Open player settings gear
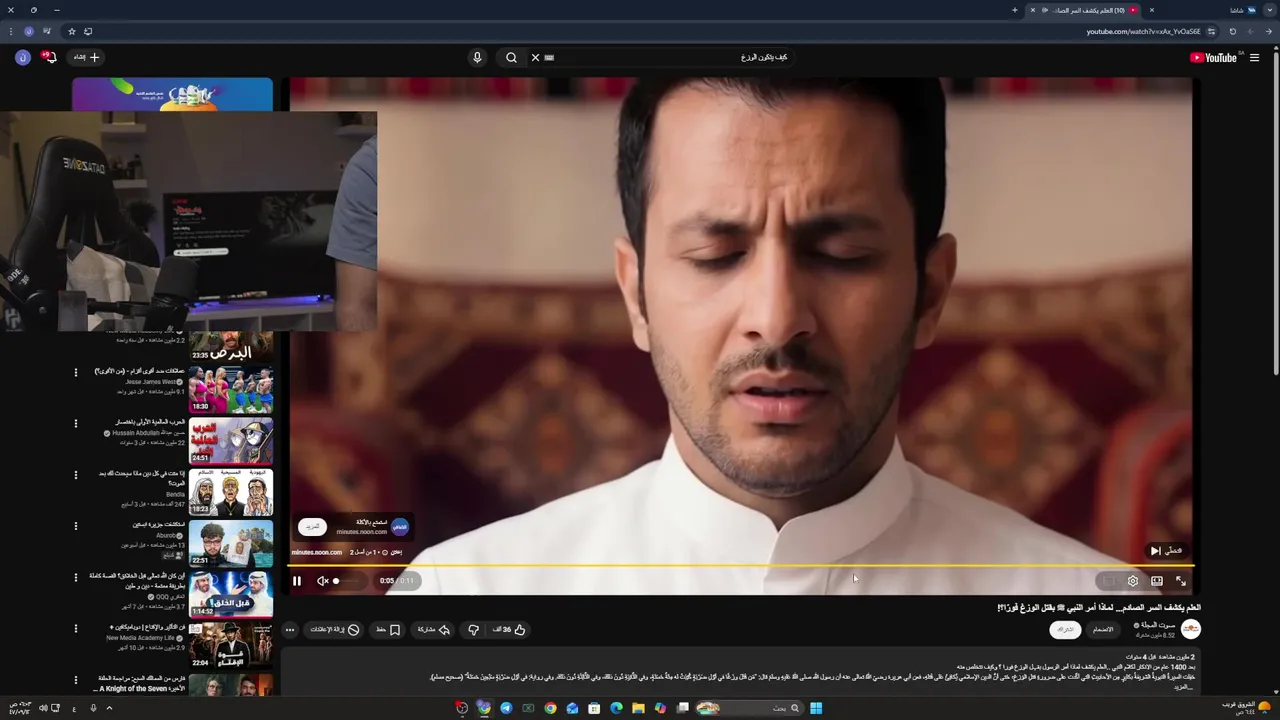 (1133, 581)
